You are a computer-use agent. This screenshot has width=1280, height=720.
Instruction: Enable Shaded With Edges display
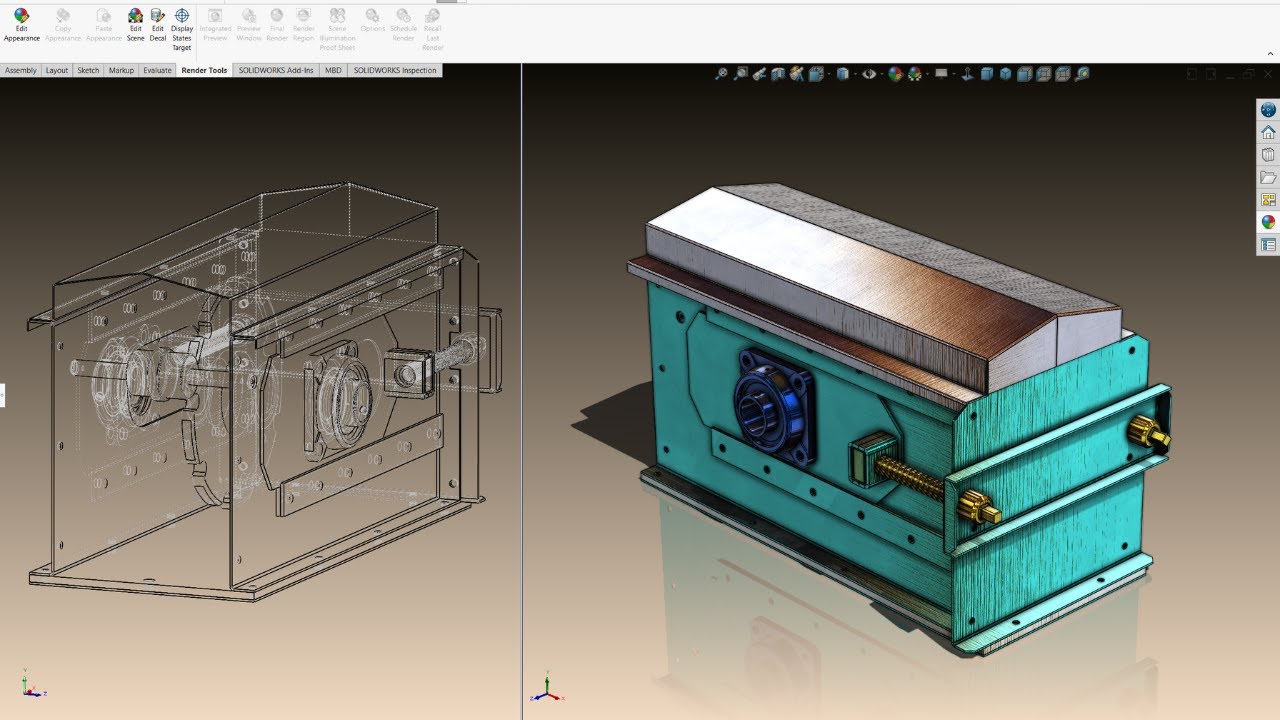[986, 74]
